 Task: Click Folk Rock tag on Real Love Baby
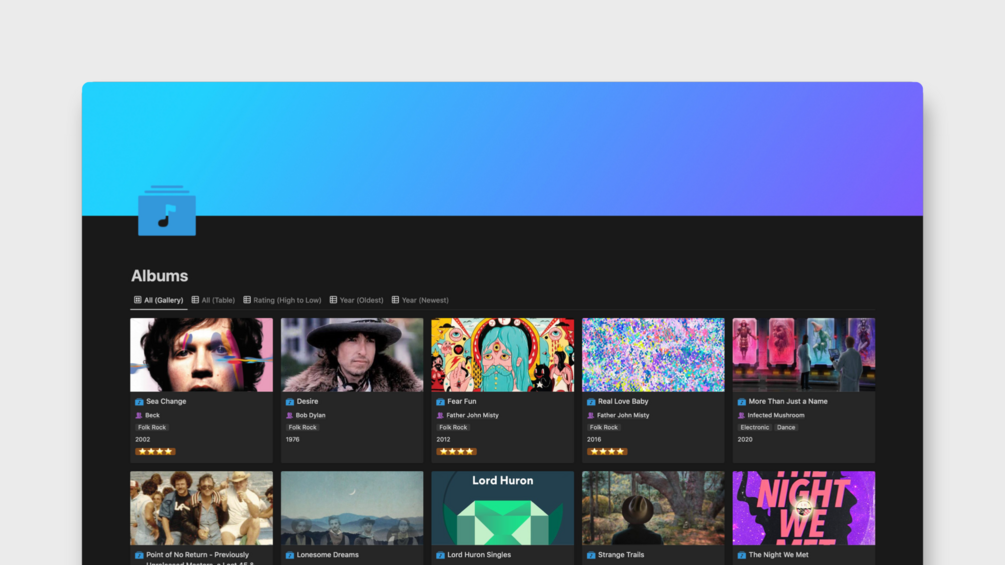(604, 427)
